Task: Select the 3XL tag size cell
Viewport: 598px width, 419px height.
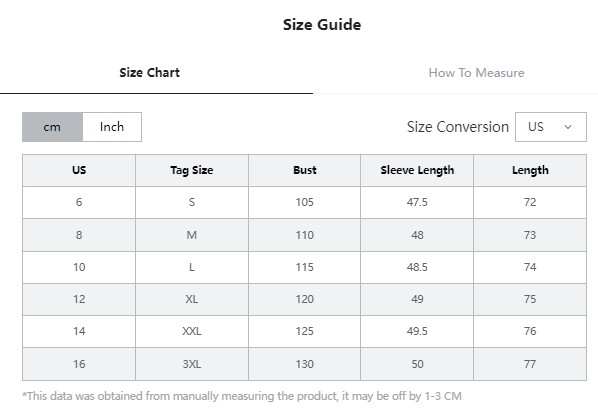Action: (x=192, y=364)
